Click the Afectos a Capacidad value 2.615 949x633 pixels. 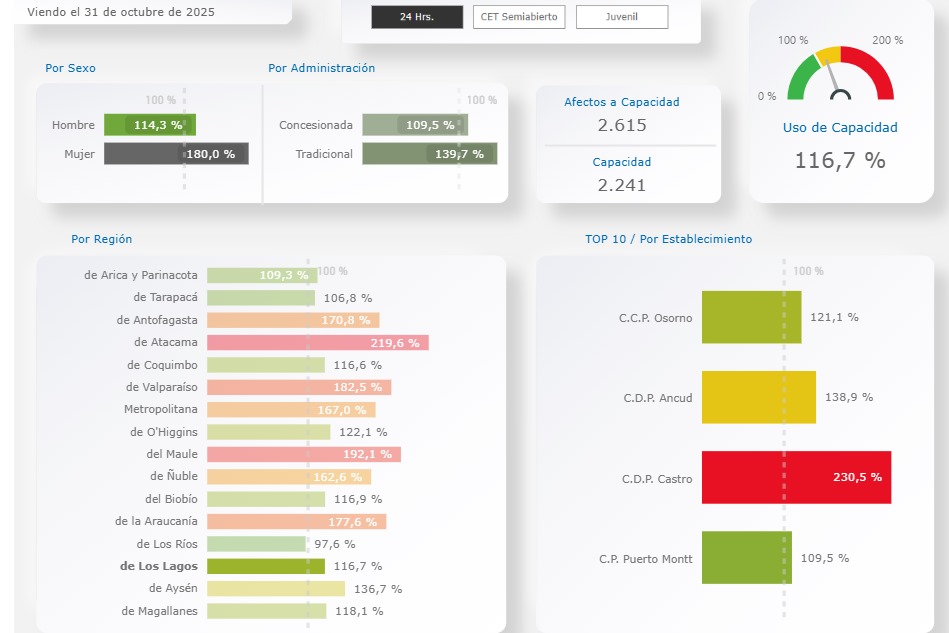(x=621, y=125)
